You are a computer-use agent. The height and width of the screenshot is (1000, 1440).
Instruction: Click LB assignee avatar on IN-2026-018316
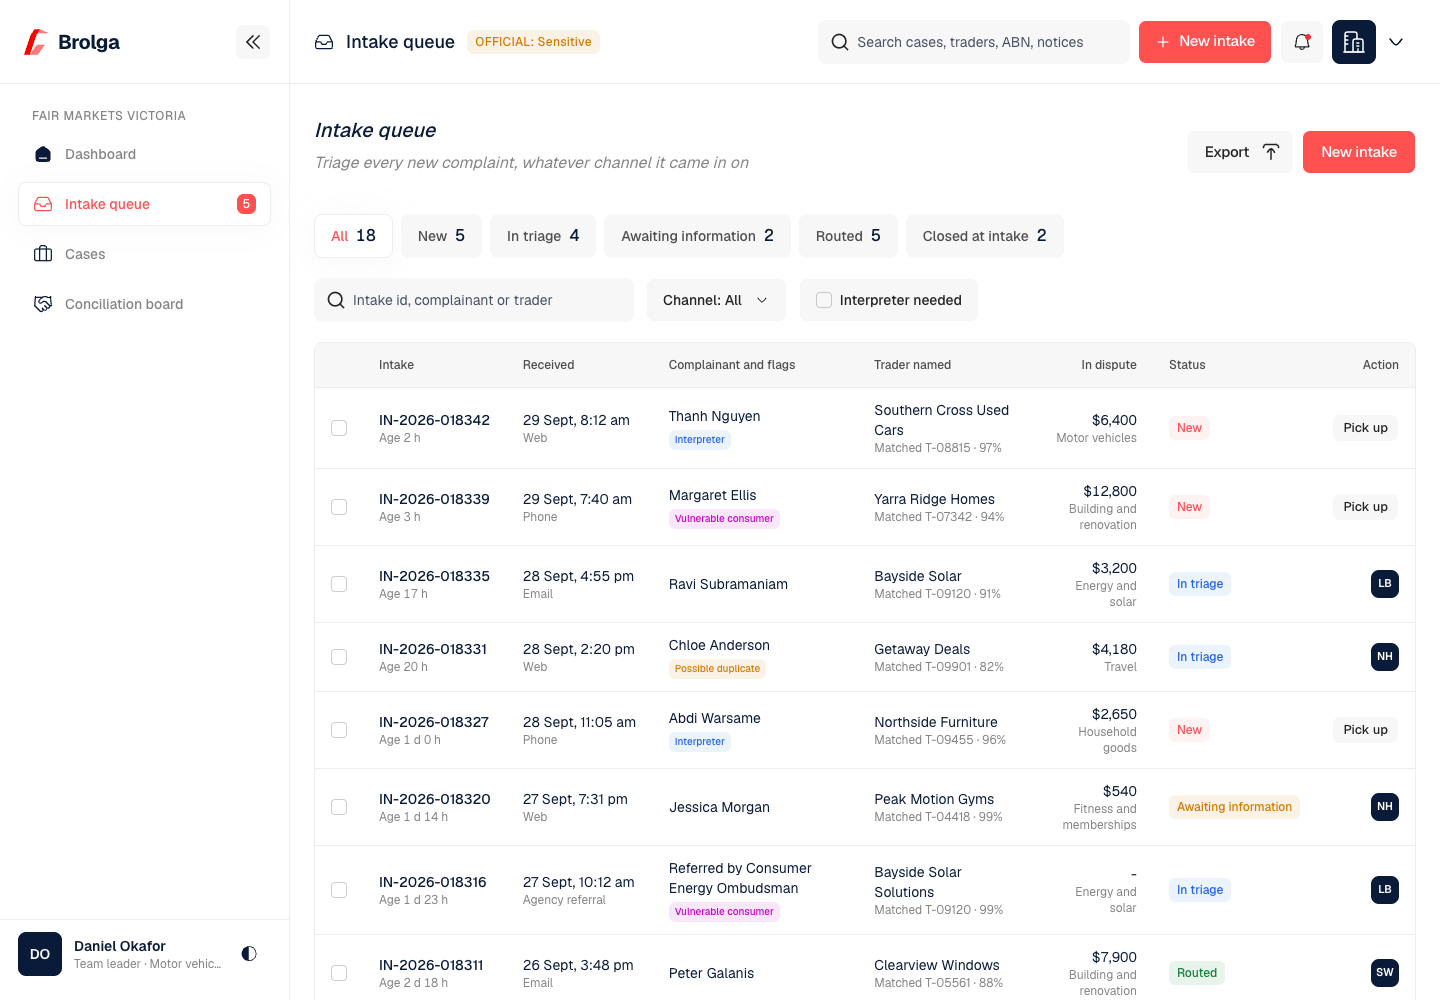[x=1385, y=890]
